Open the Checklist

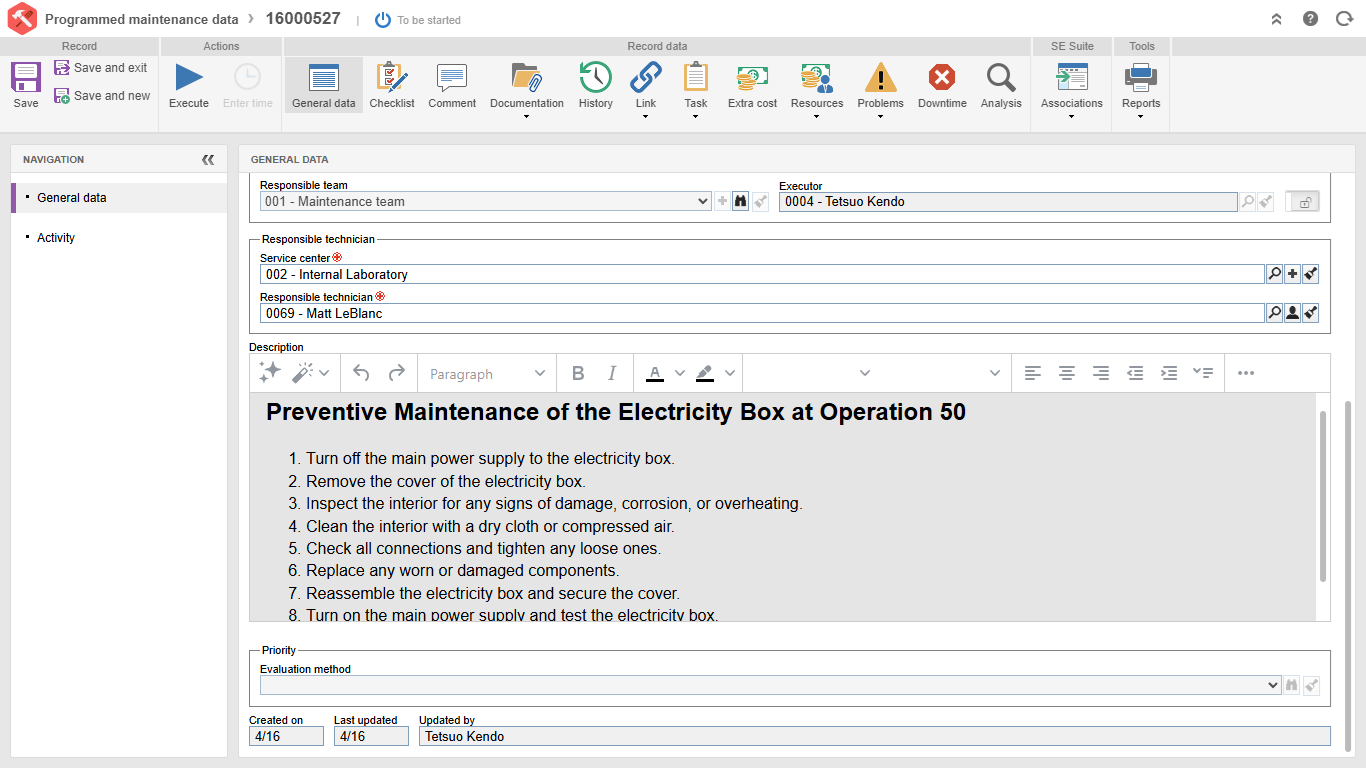pyautogui.click(x=392, y=86)
